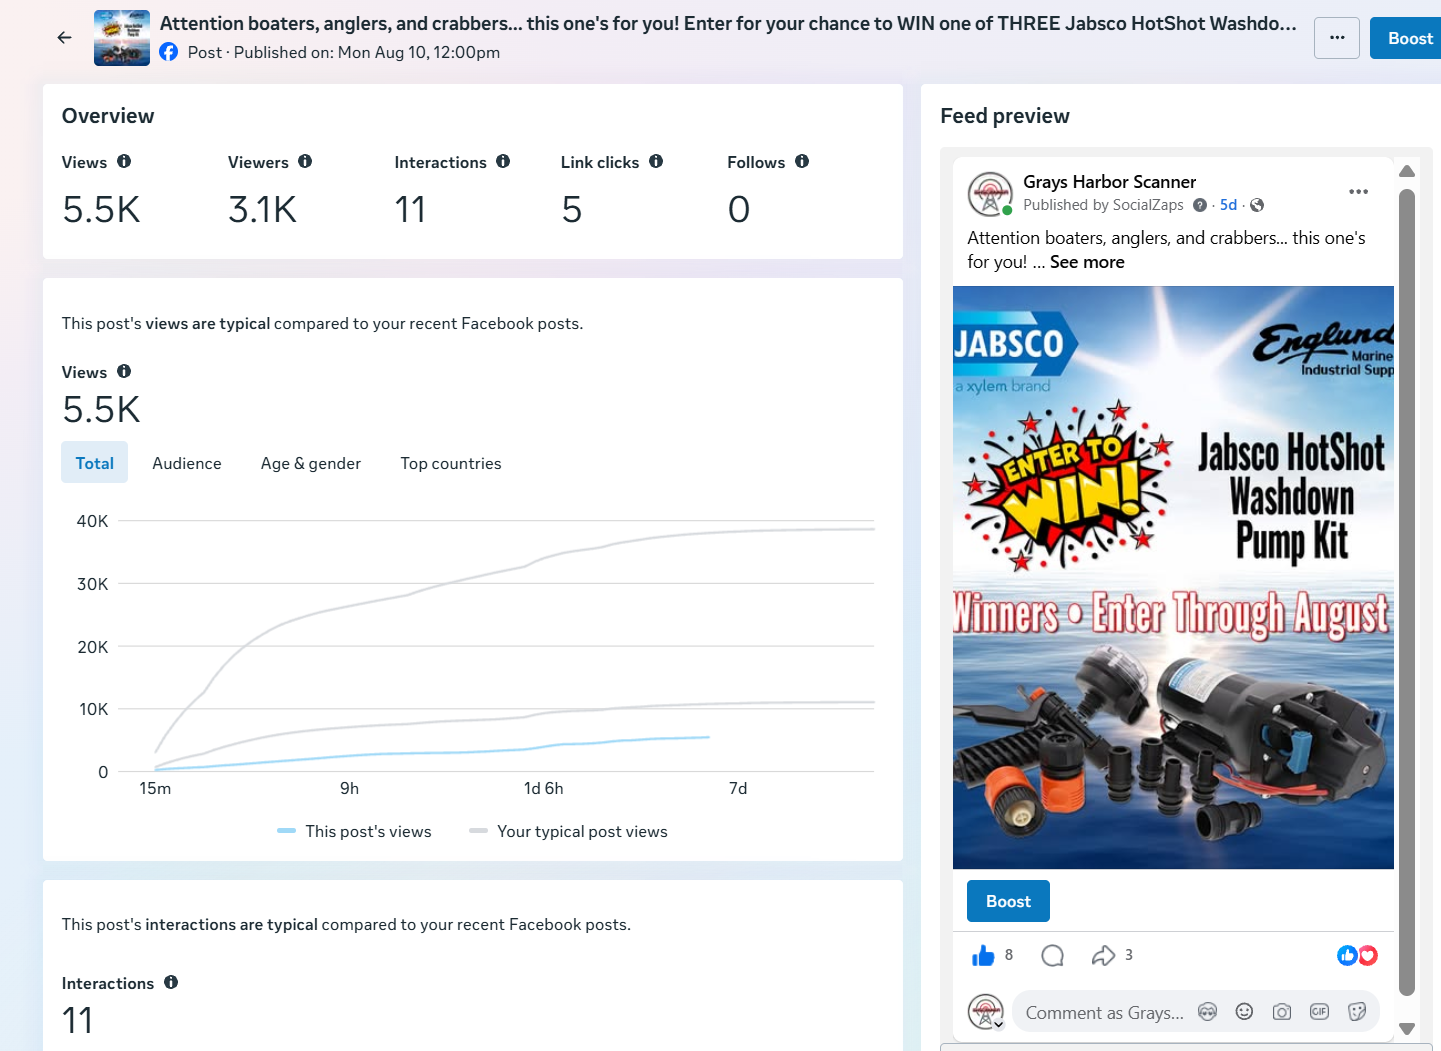Viewport: 1441px width, 1051px height.
Task: Click the Facebook logo beside Post label
Action: click(x=169, y=52)
